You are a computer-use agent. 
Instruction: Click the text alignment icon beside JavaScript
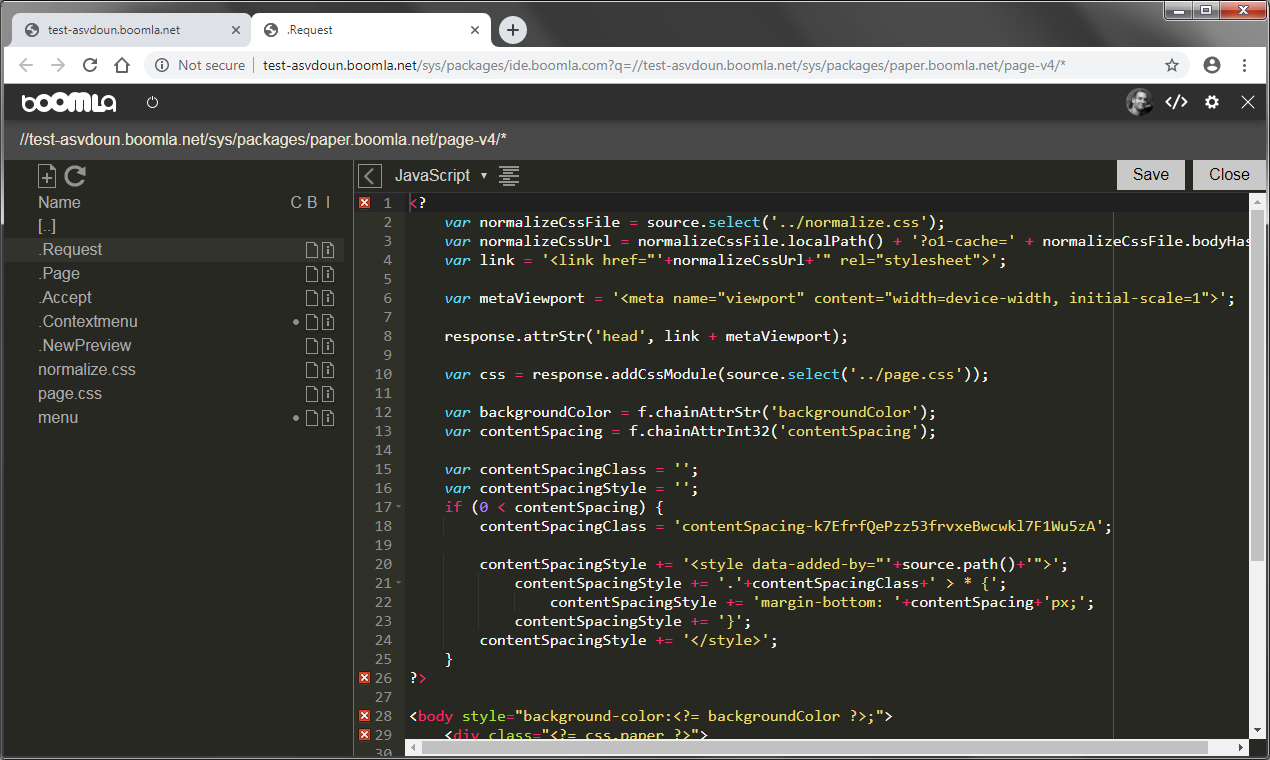tap(509, 176)
